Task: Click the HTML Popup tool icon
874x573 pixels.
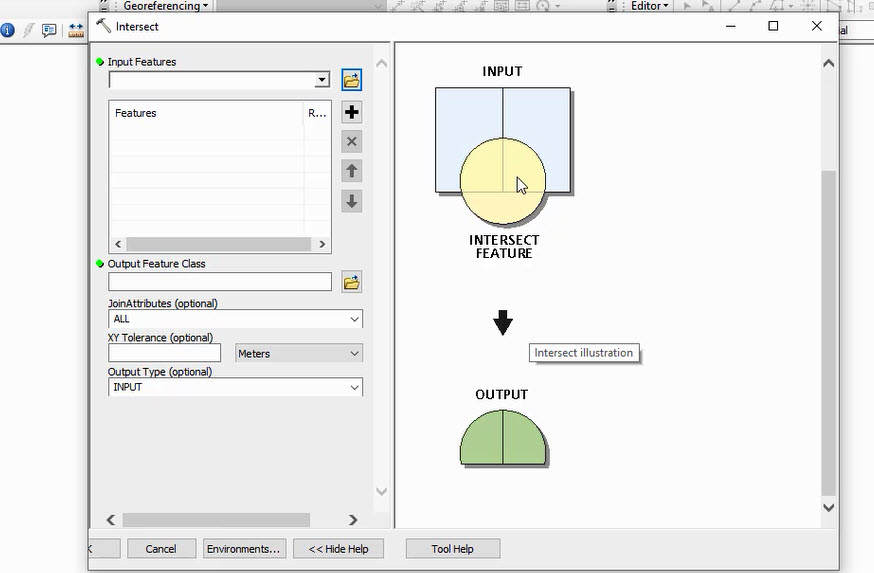Action: tap(49, 30)
